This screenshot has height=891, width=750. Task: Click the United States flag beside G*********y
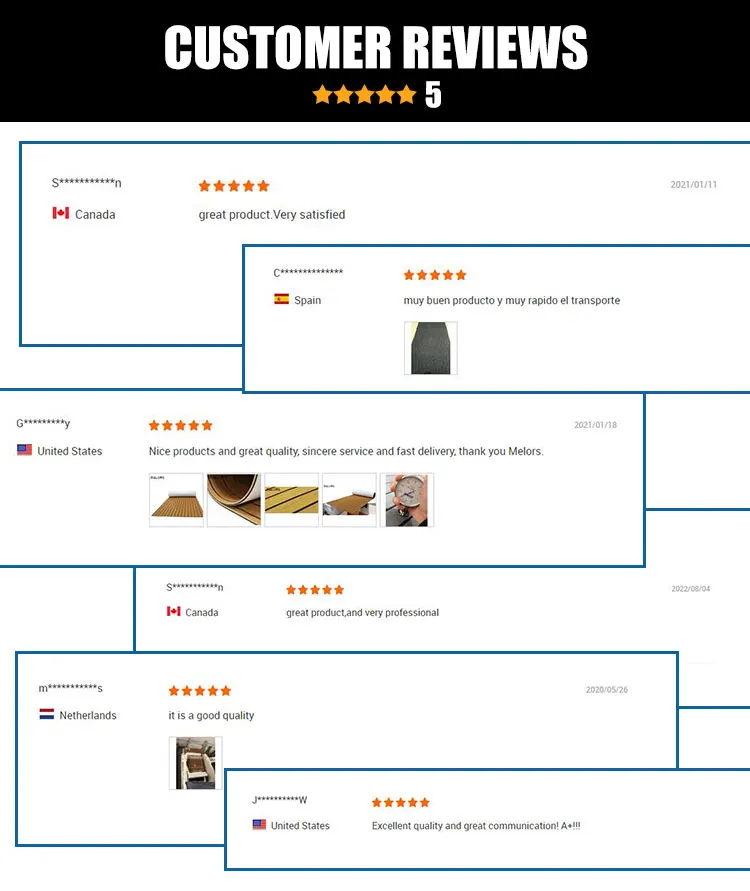24,450
